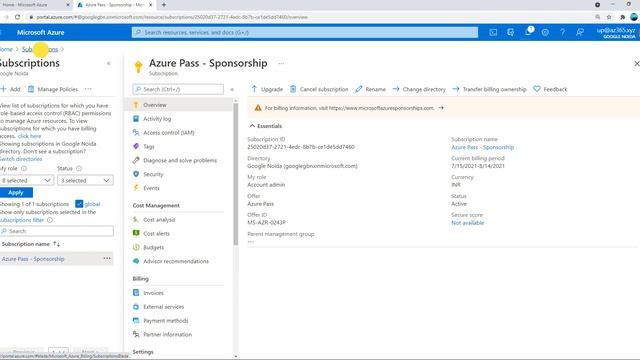Open the account menu for up@az365.xyz
This screenshot has width=640, height=360.
[616, 32]
